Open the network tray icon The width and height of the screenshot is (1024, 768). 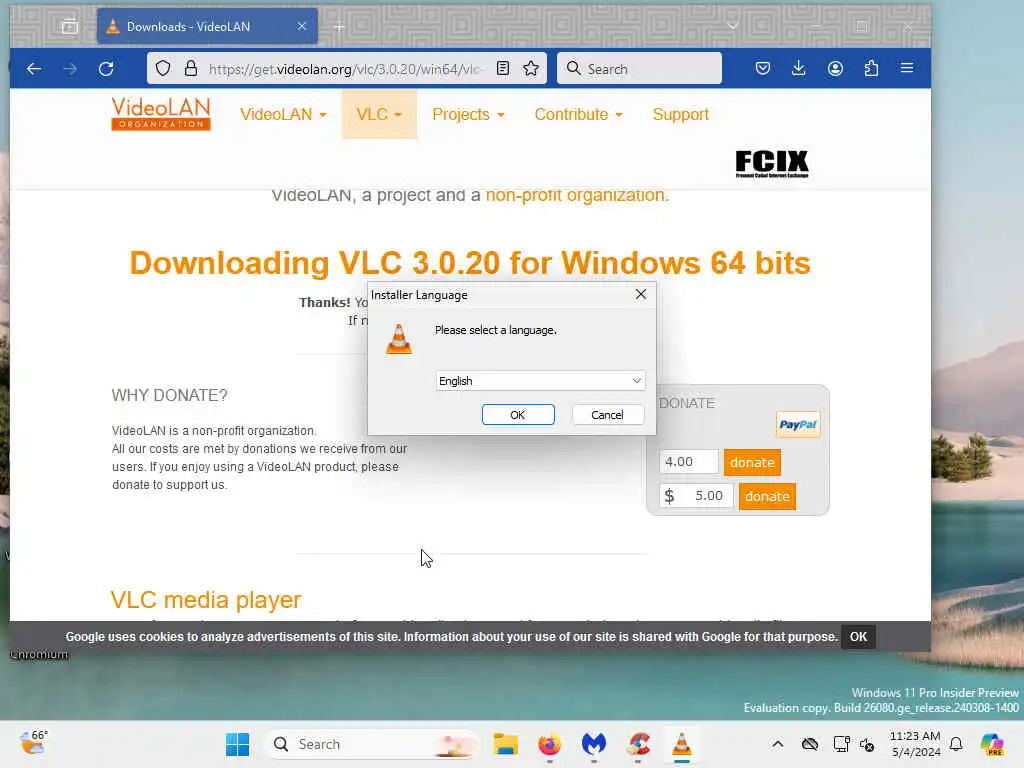(841, 744)
